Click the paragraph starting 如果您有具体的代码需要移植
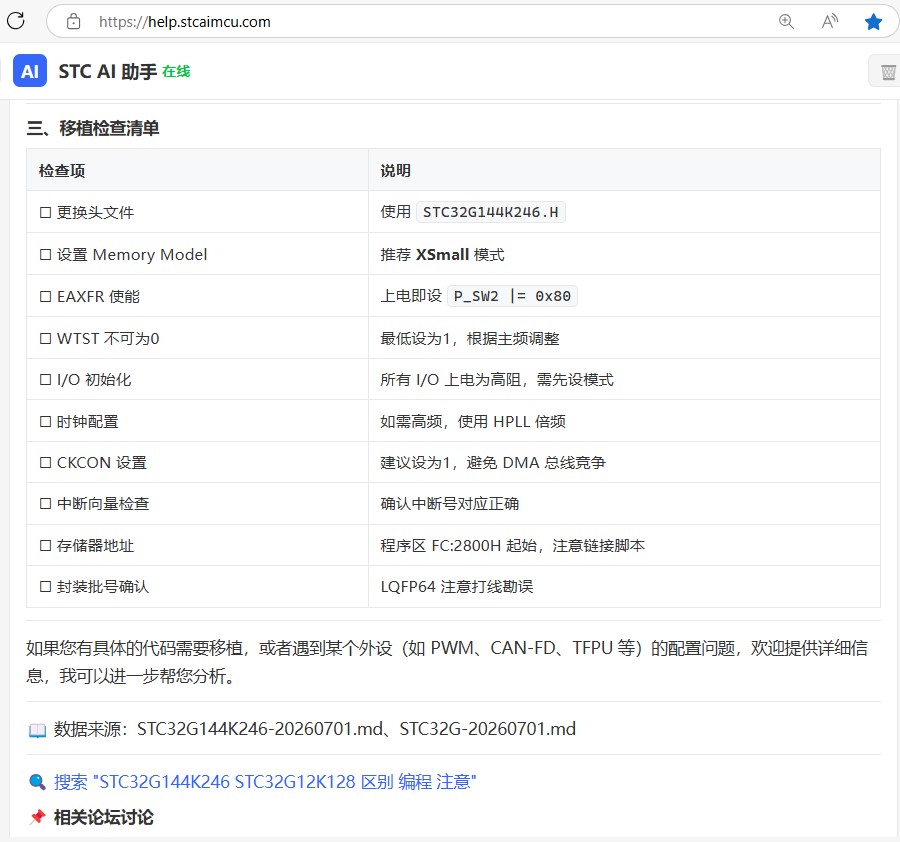 447,662
